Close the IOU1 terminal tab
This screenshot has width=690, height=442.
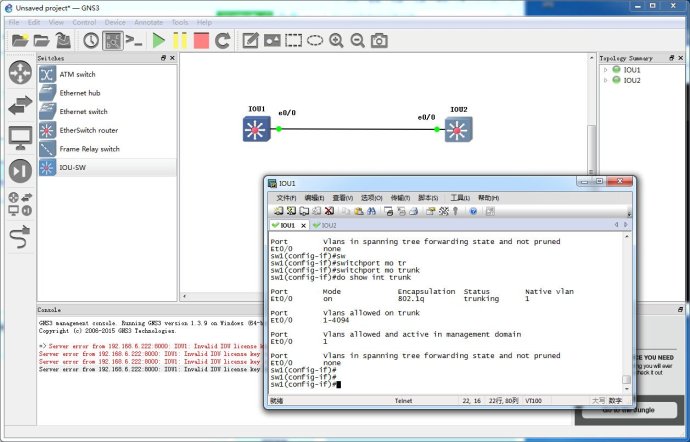[x=303, y=225]
